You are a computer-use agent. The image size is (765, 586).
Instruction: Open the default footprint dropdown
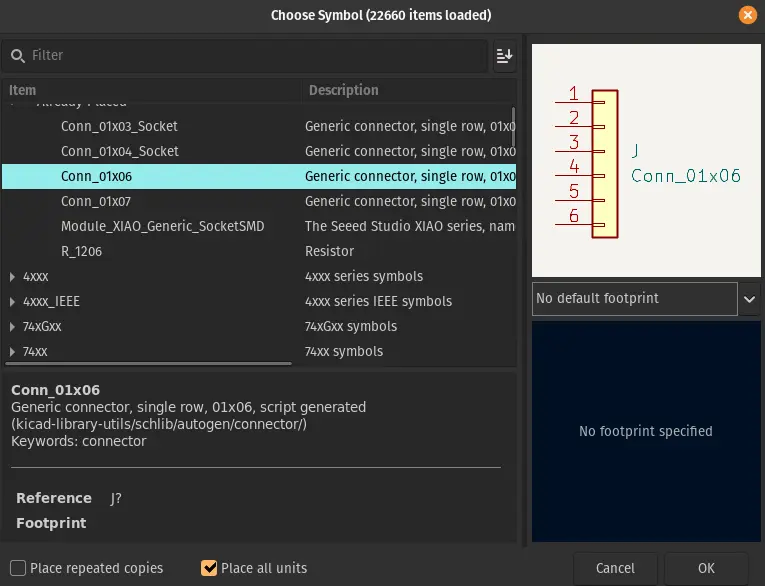(x=749, y=298)
